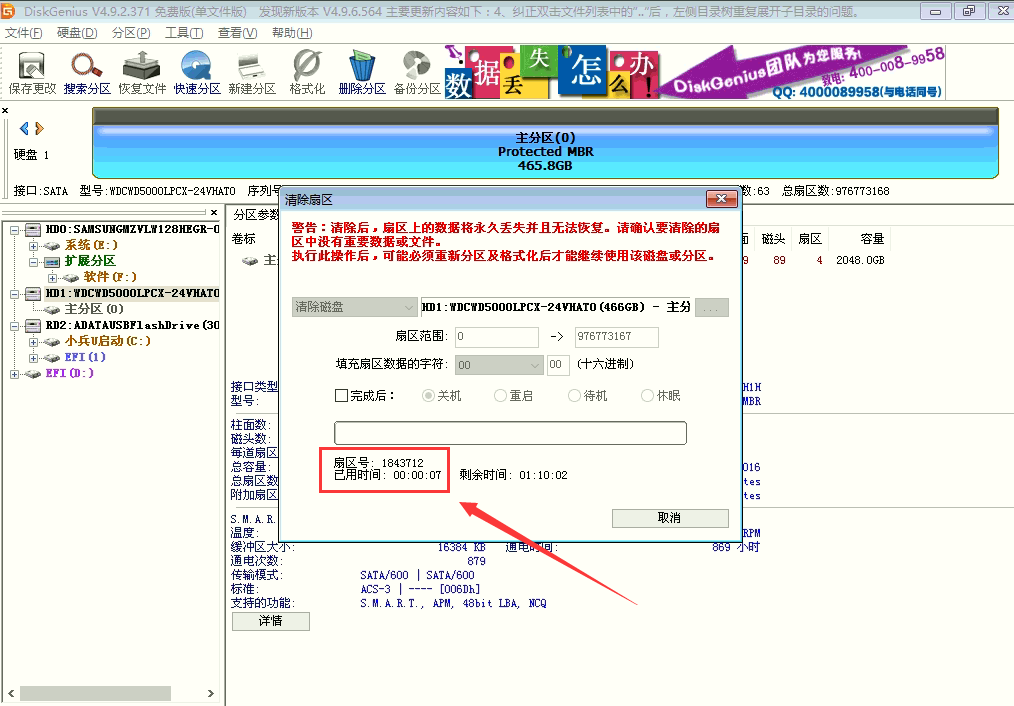Click the New Partition (新建分区) icon

coord(252,73)
